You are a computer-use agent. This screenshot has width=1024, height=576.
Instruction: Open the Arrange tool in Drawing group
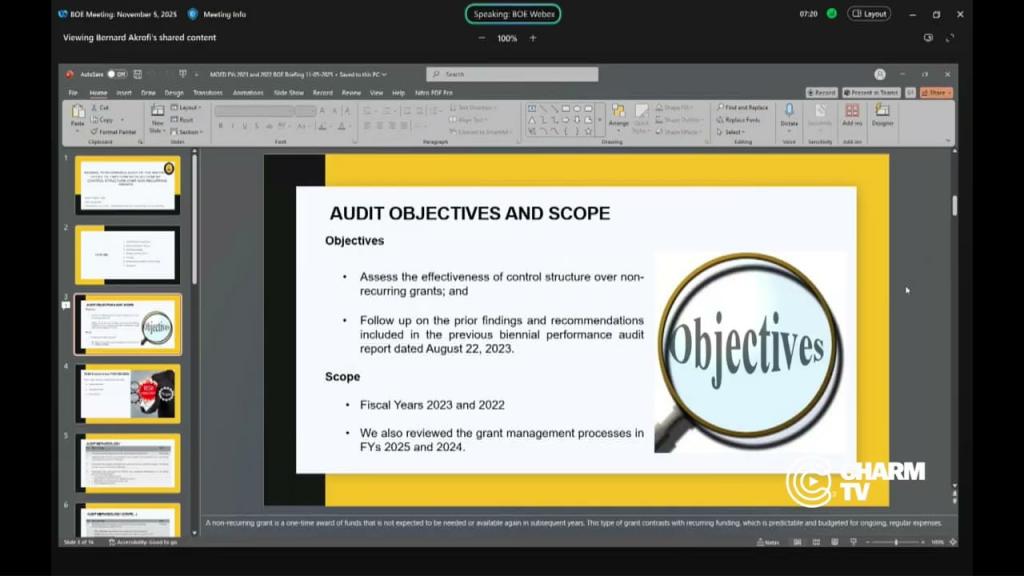tap(618, 116)
